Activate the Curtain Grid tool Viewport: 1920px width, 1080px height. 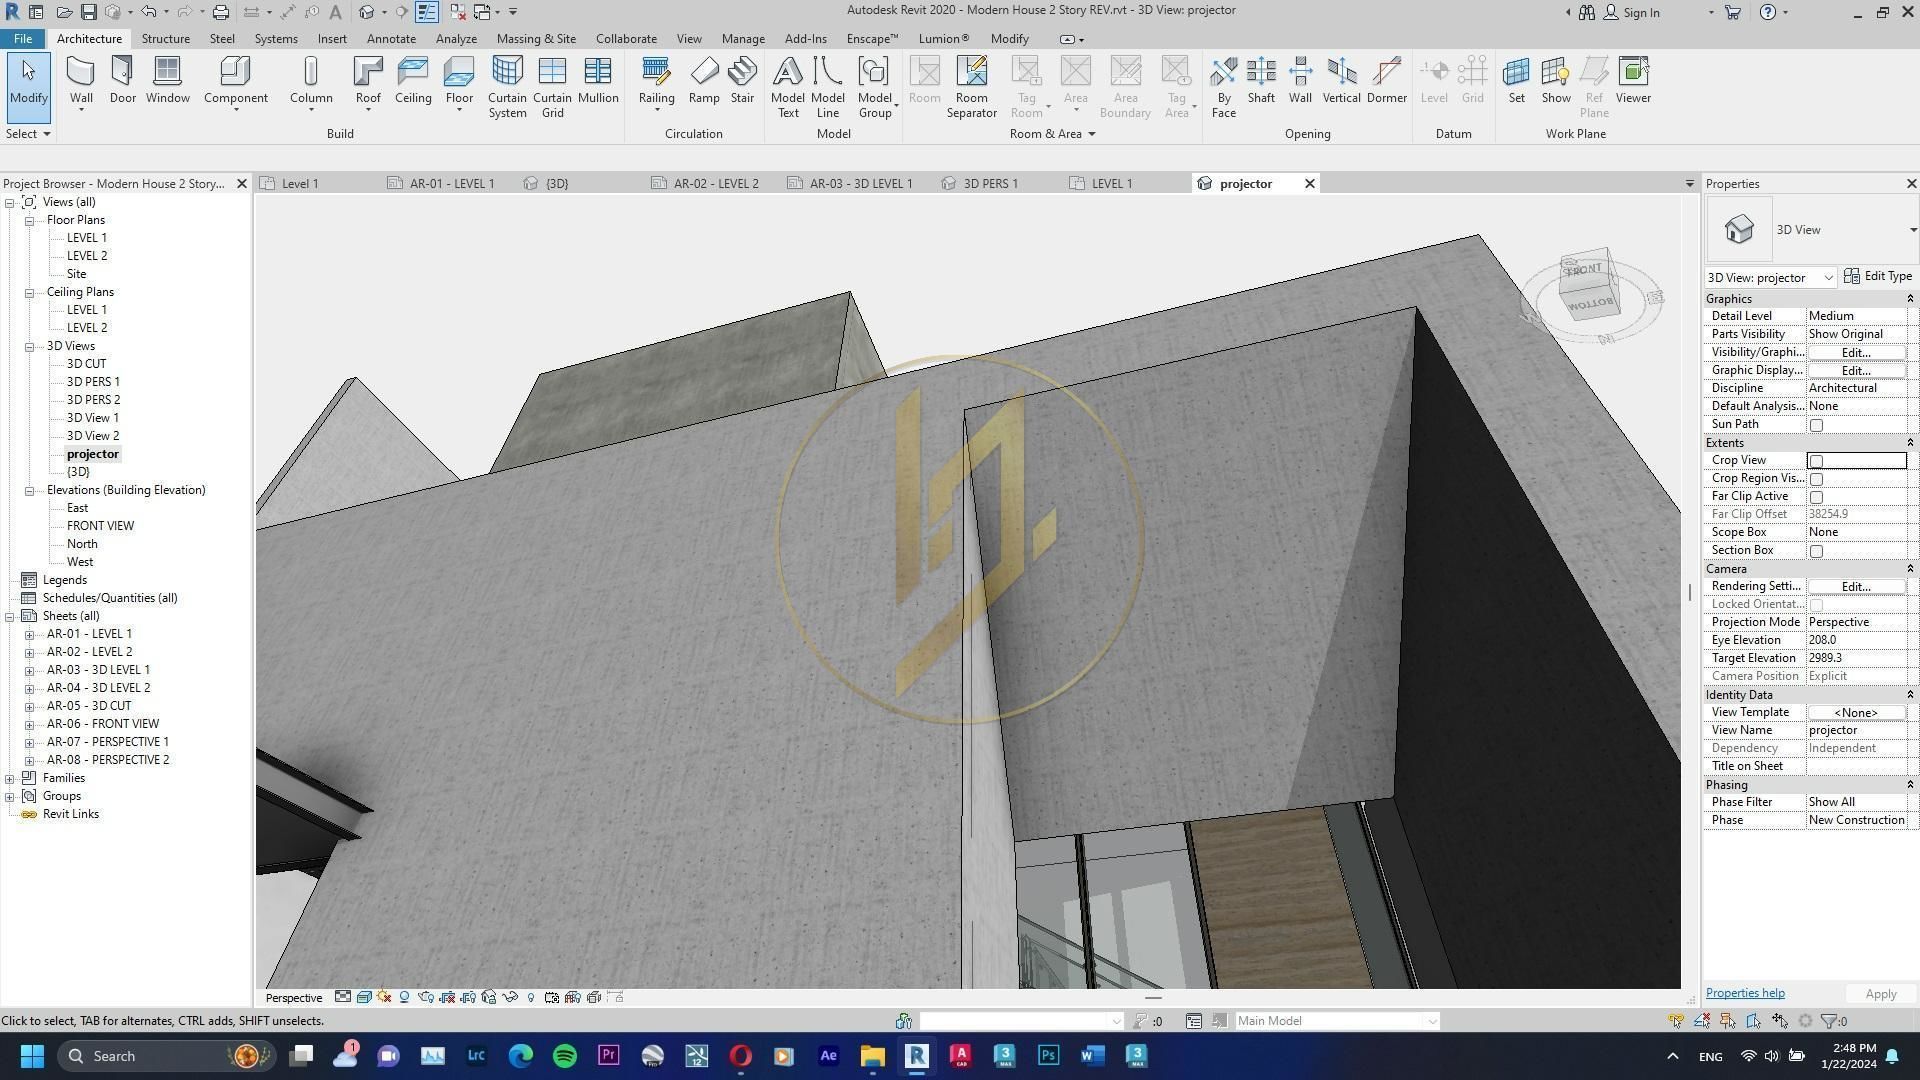[552, 87]
